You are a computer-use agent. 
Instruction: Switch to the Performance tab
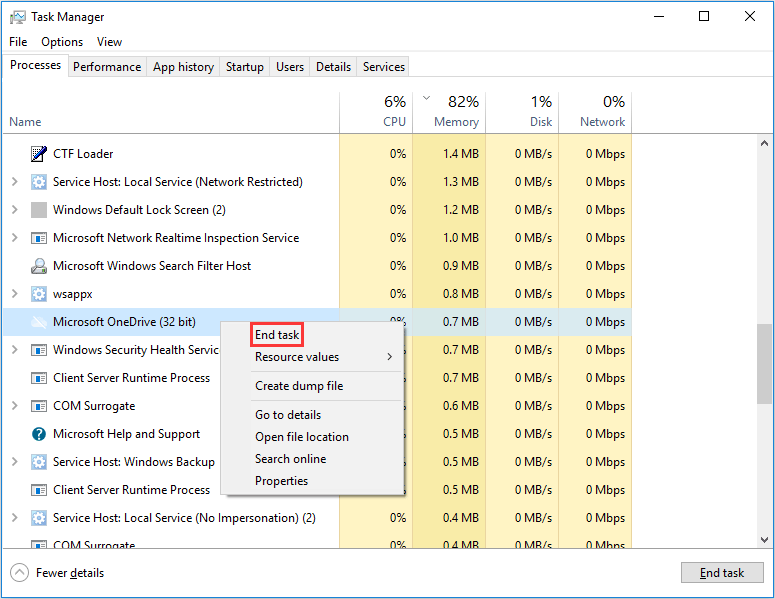click(x=107, y=67)
